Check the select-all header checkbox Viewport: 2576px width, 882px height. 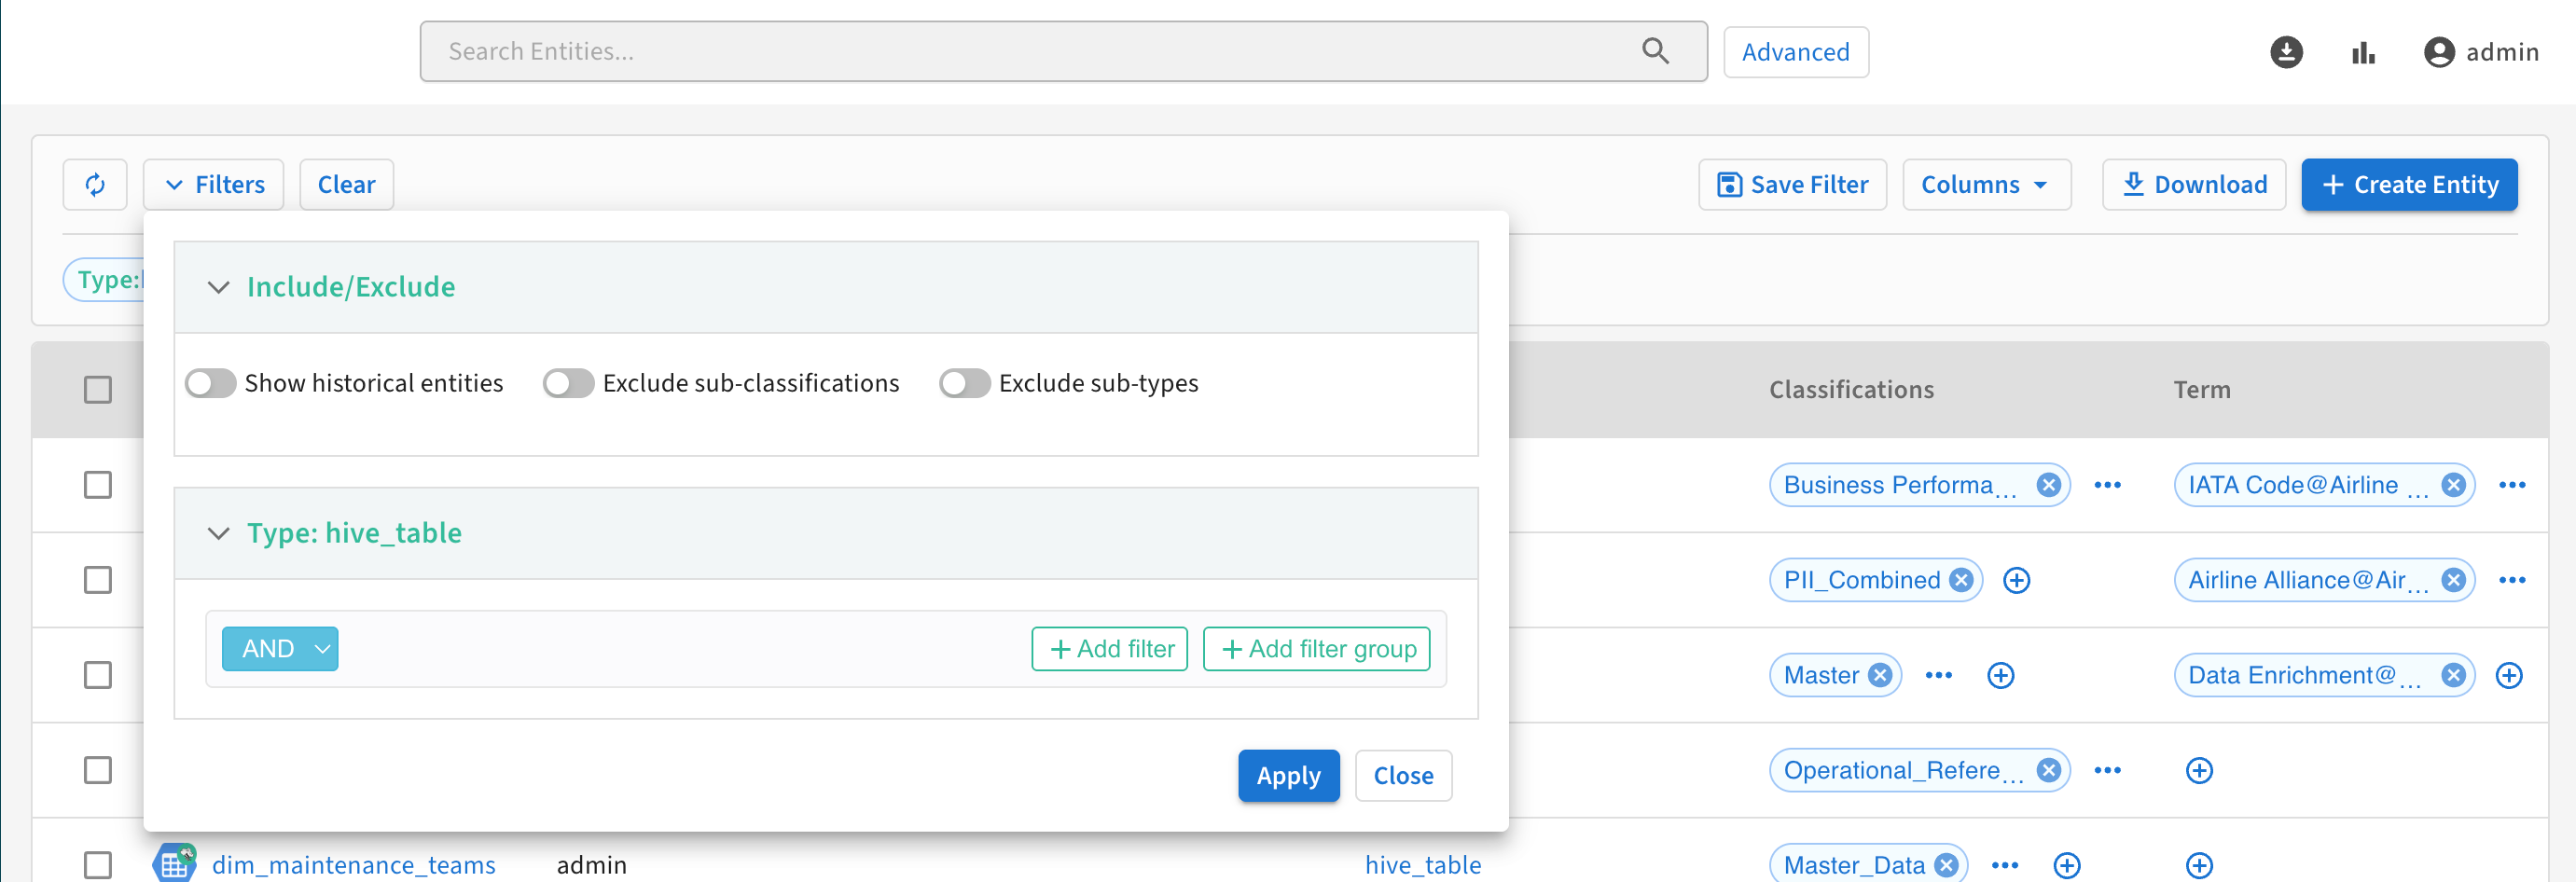pyautogui.click(x=98, y=389)
